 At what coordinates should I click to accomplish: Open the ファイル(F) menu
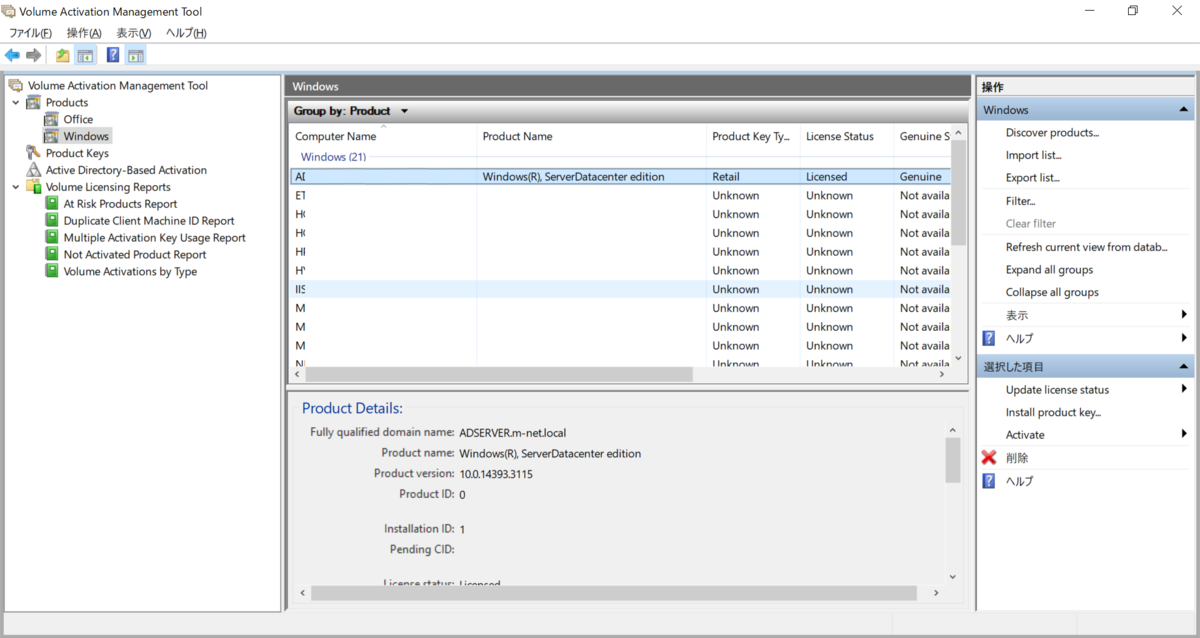[30, 33]
